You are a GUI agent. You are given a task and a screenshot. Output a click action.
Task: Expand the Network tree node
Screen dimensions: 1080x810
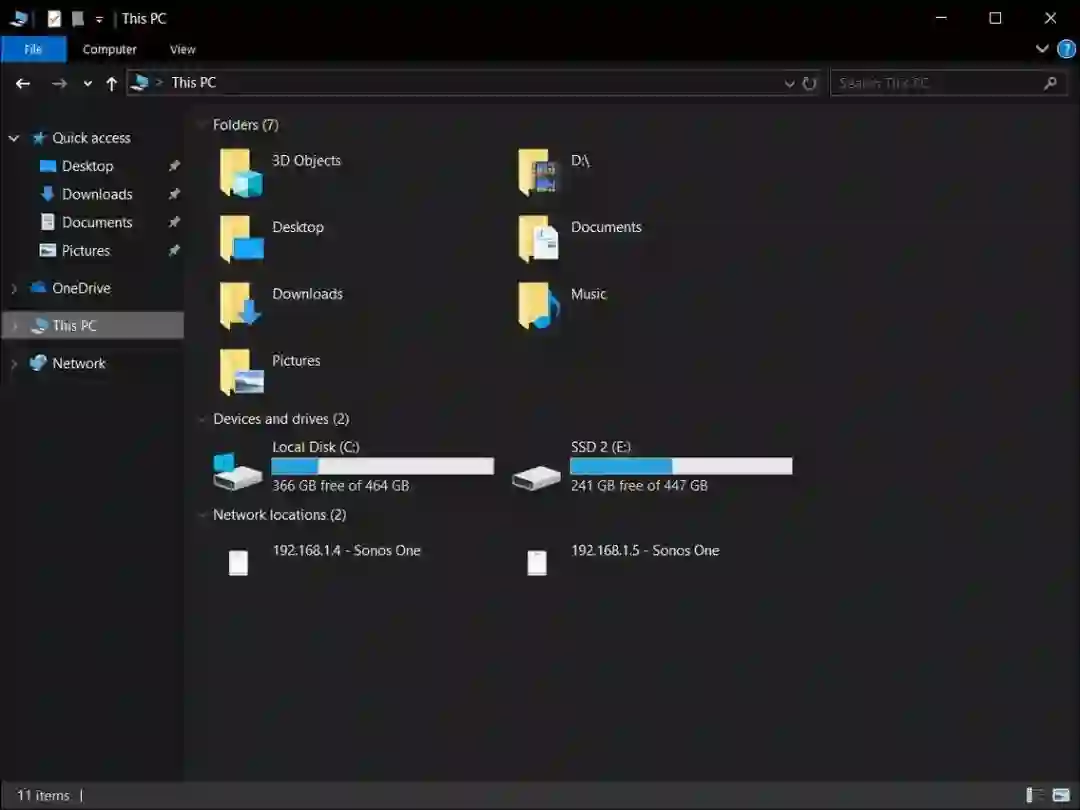tap(14, 364)
